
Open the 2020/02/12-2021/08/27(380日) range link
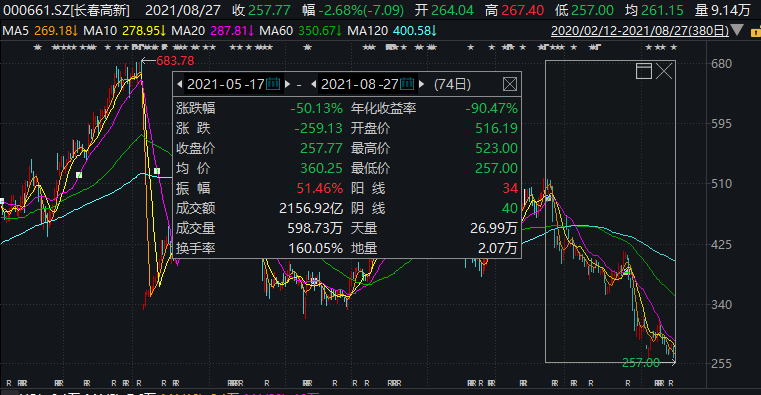click(x=640, y=31)
